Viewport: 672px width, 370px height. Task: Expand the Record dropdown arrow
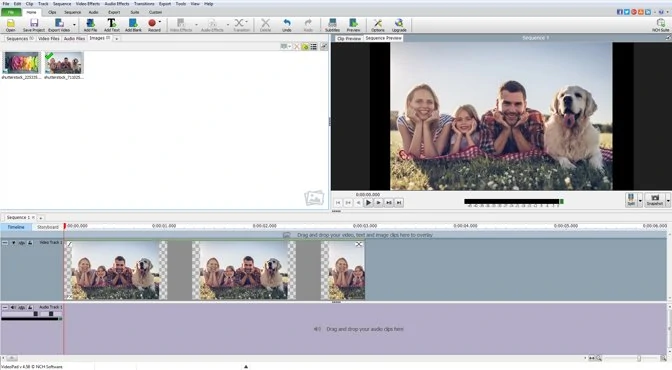[160, 22]
